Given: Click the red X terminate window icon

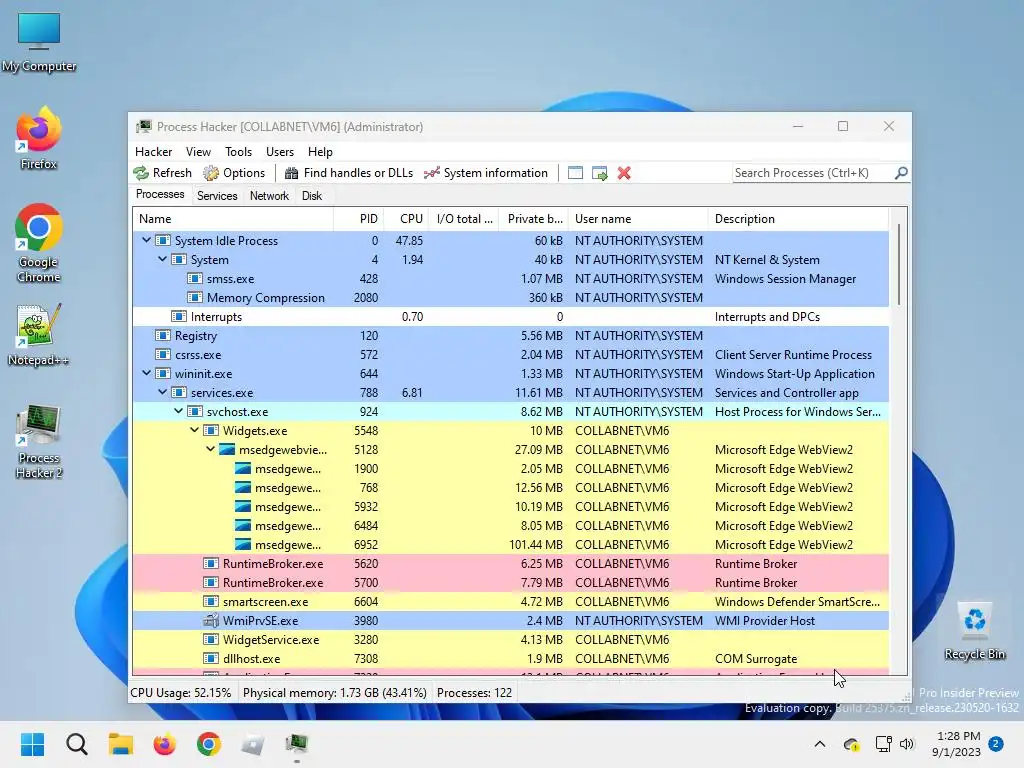Looking at the screenshot, I should [624, 173].
